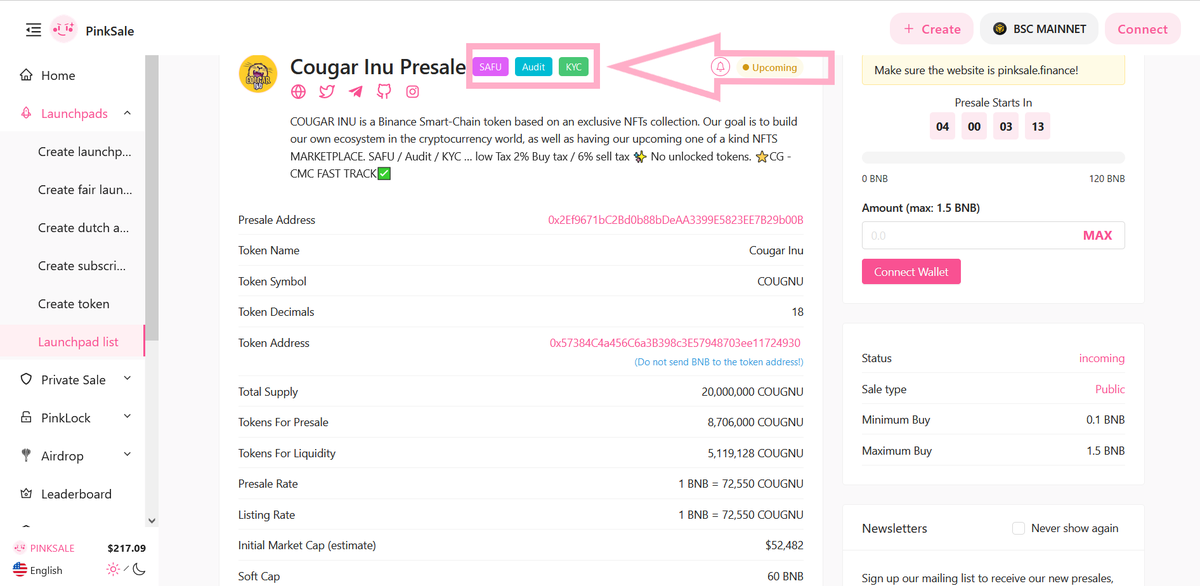Click the Token Decimals value 18
The image size is (1200, 586).
pyautogui.click(x=797, y=312)
